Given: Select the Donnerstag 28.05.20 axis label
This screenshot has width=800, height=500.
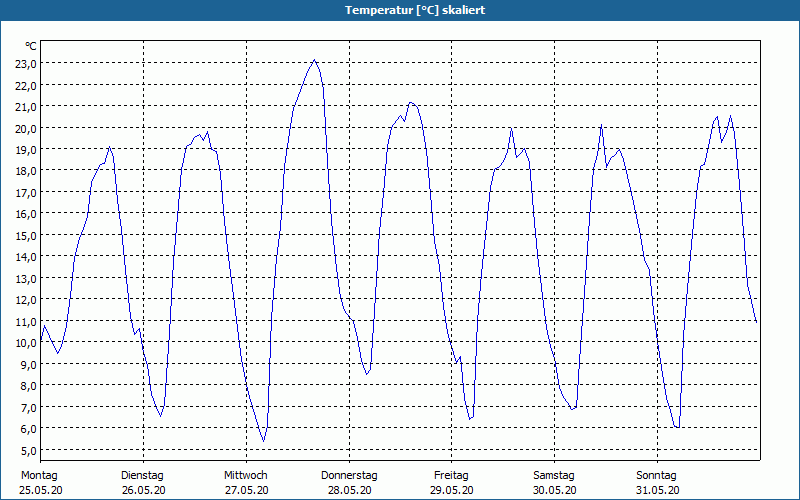Looking at the screenshot, I should (x=349, y=483).
